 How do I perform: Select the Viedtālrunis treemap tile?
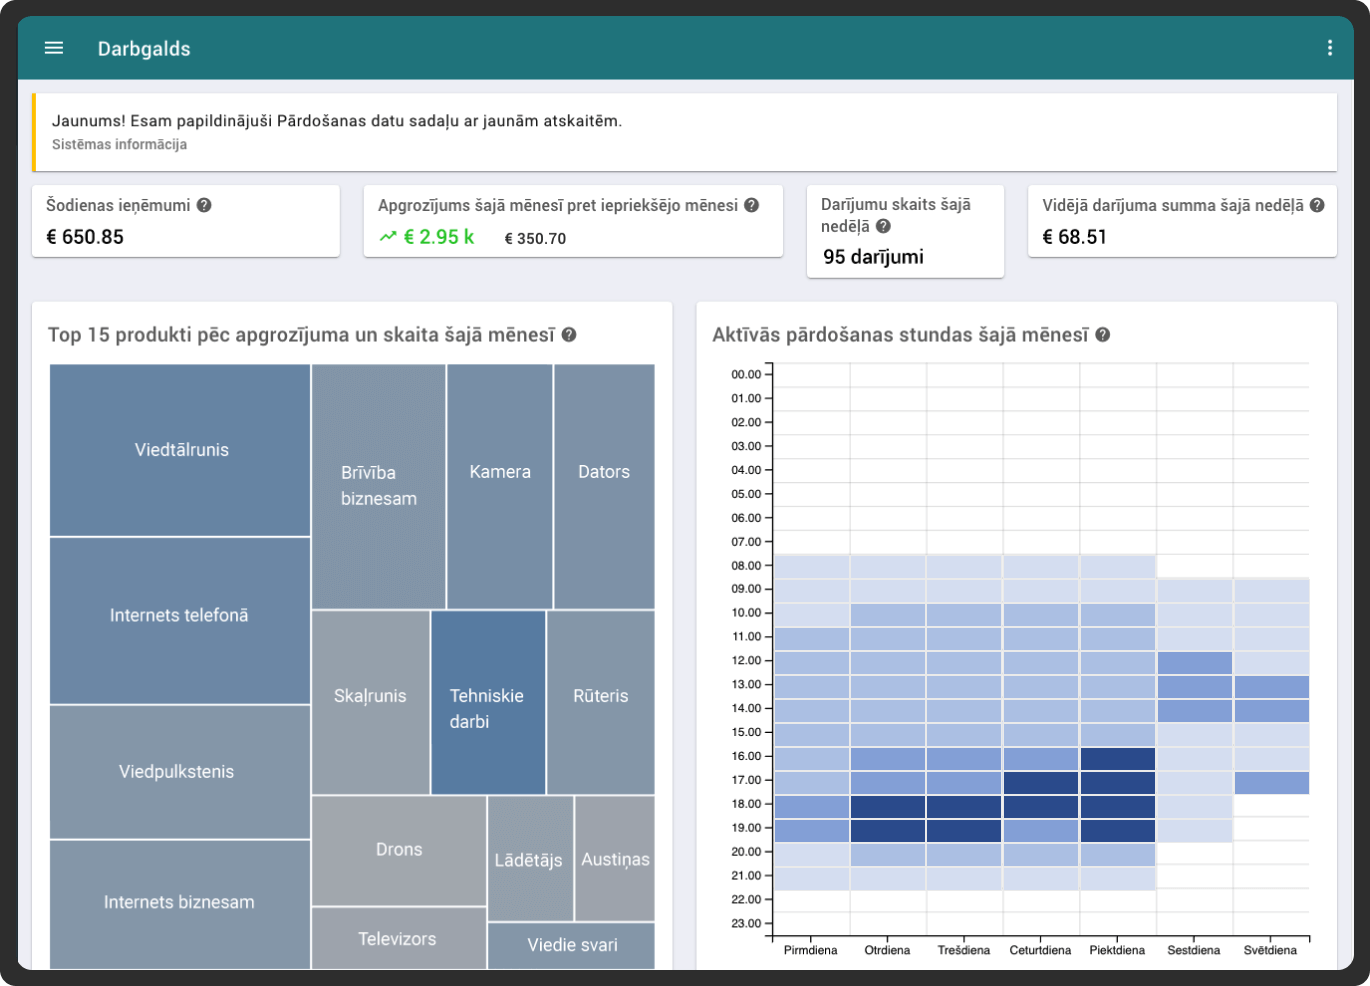pos(180,450)
